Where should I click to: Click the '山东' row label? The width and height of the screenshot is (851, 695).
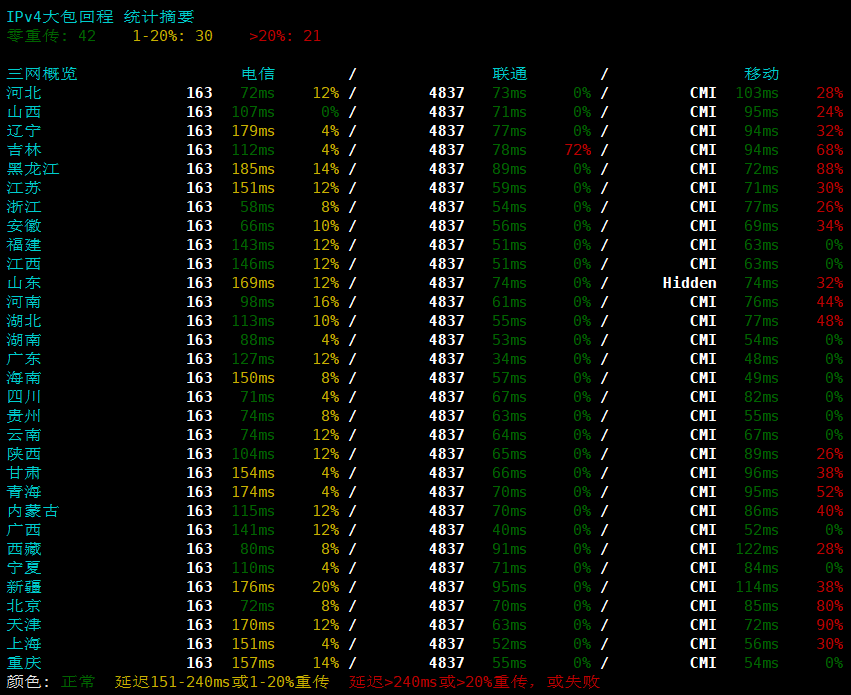24,283
